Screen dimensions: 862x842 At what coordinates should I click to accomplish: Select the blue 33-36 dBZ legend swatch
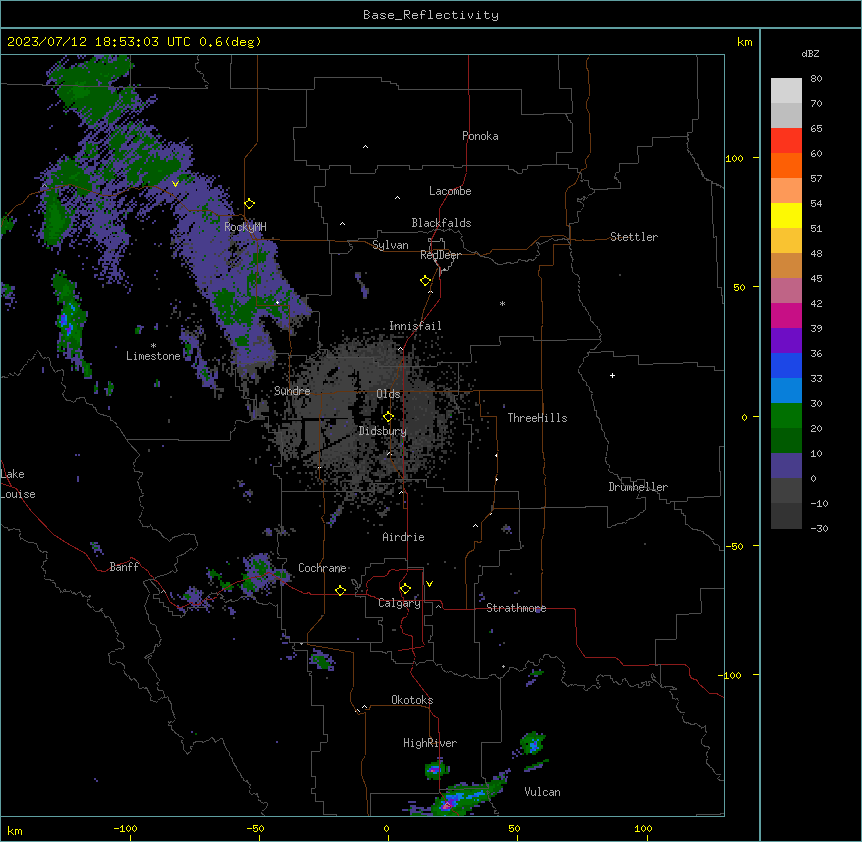click(x=786, y=365)
